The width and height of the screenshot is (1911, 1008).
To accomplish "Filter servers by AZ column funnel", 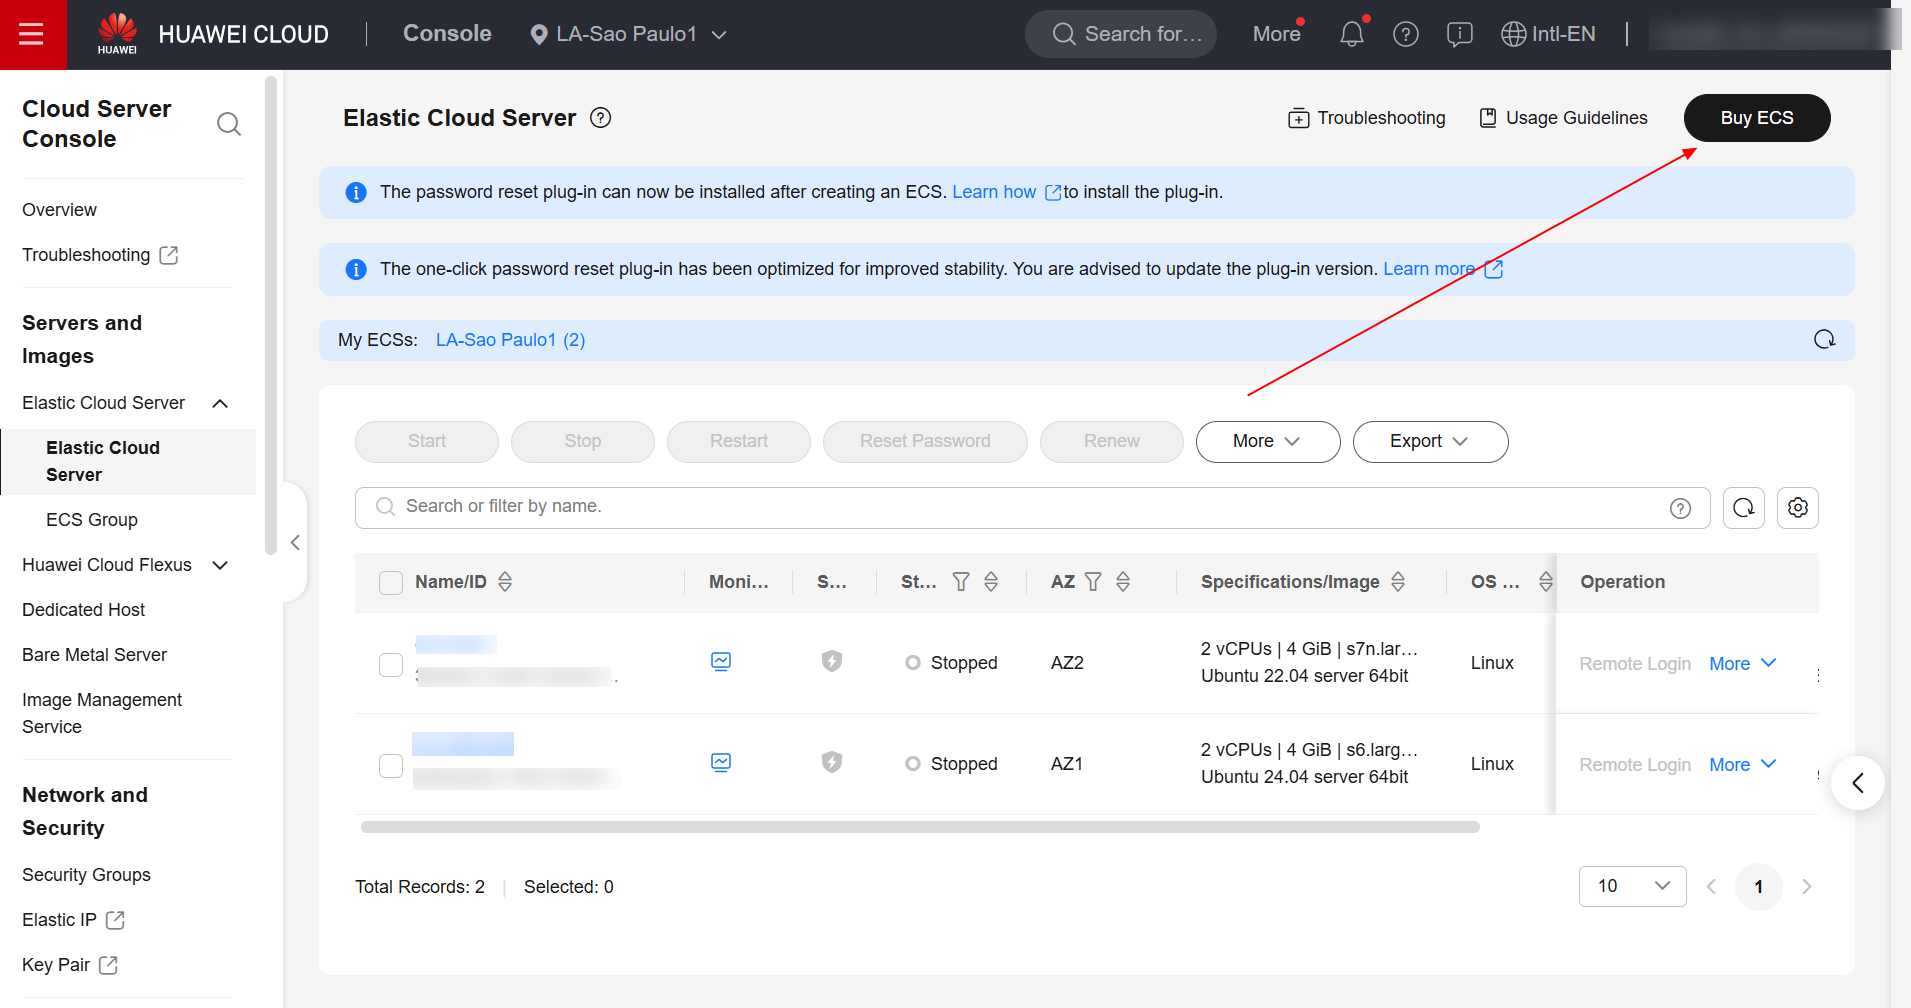I will point(1093,582).
